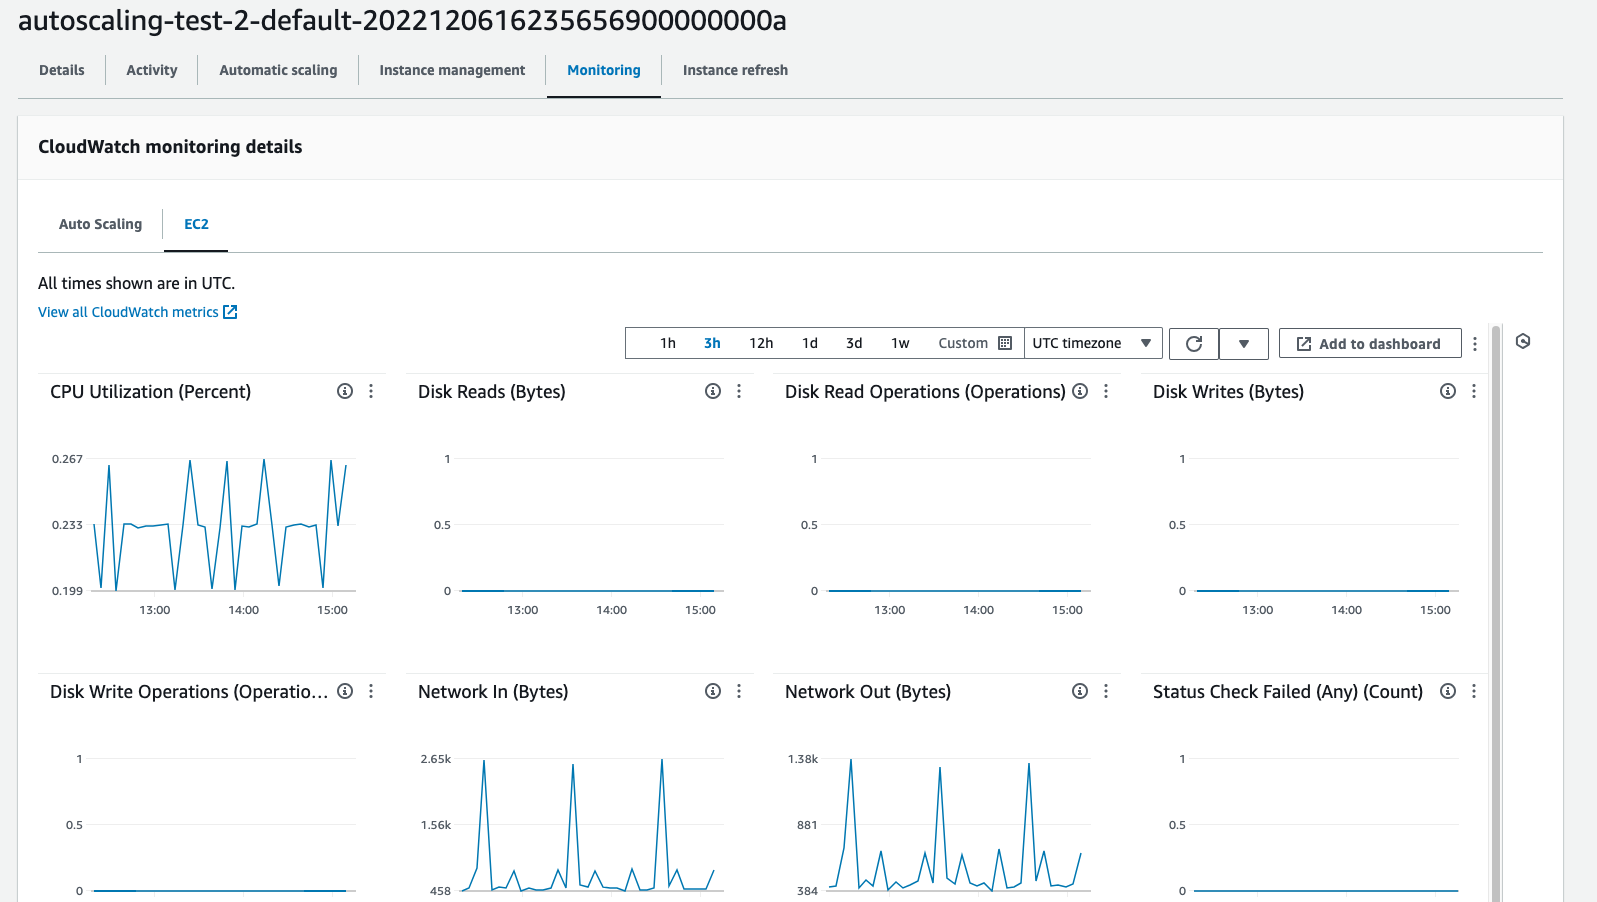Screen dimensions: 1597x902
Task: Open the refresh interval dropdown arrow
Action: click(x=1244, y=343)
